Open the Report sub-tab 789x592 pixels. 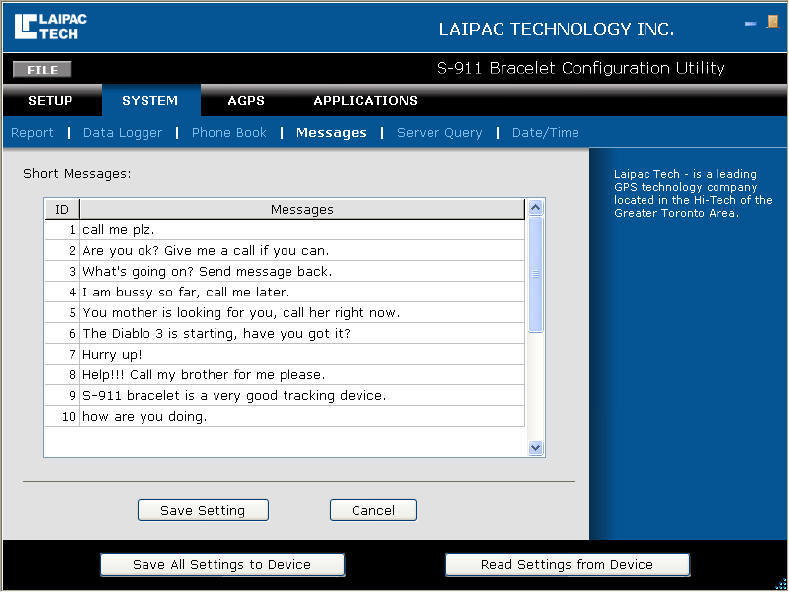(x=32, y=133)
